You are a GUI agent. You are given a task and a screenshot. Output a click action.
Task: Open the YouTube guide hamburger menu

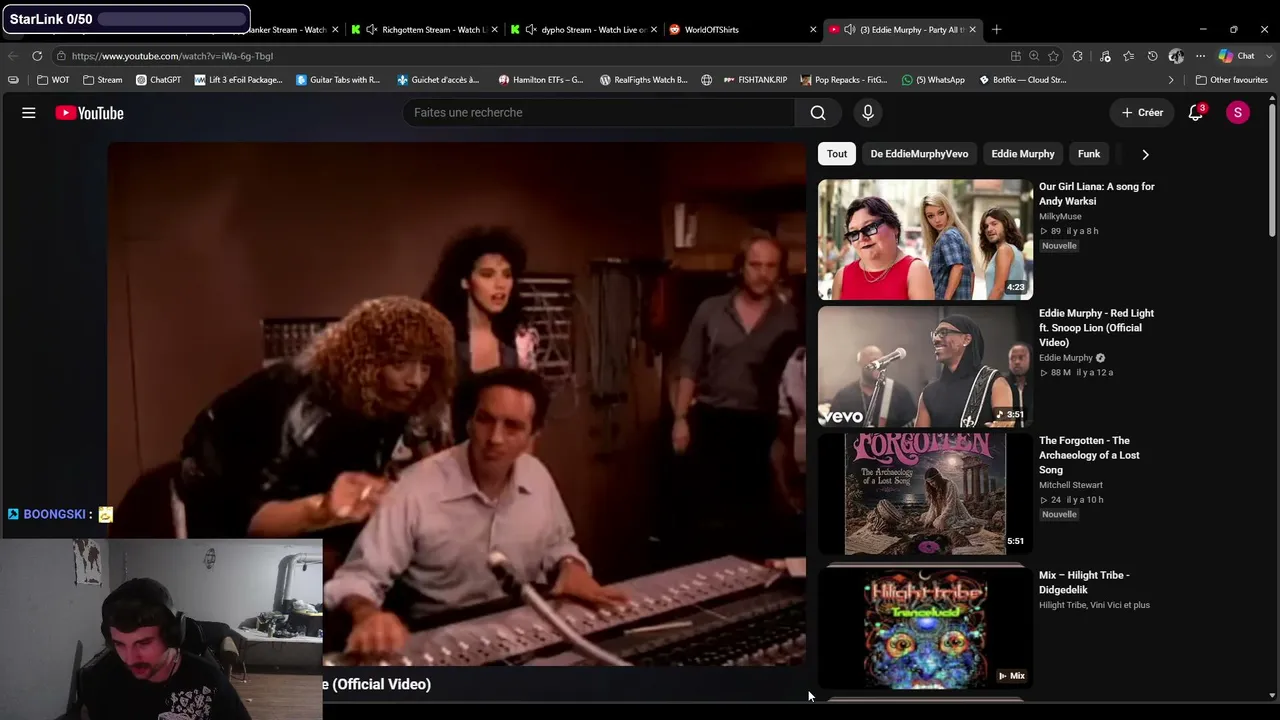pos(29,113)
